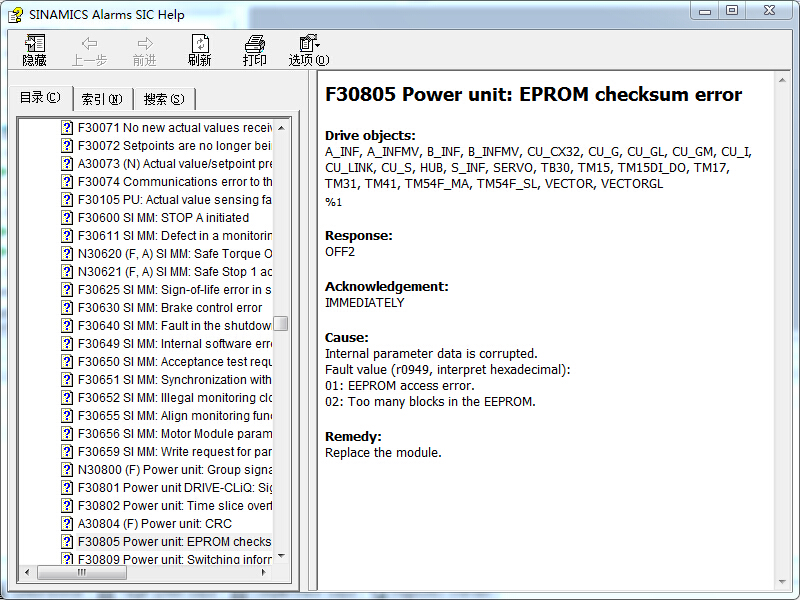Switch to the 目录 (Contents) tab
Image resolution: width=800 pixels, height=600 pixels.
click(x=40, y=97)
